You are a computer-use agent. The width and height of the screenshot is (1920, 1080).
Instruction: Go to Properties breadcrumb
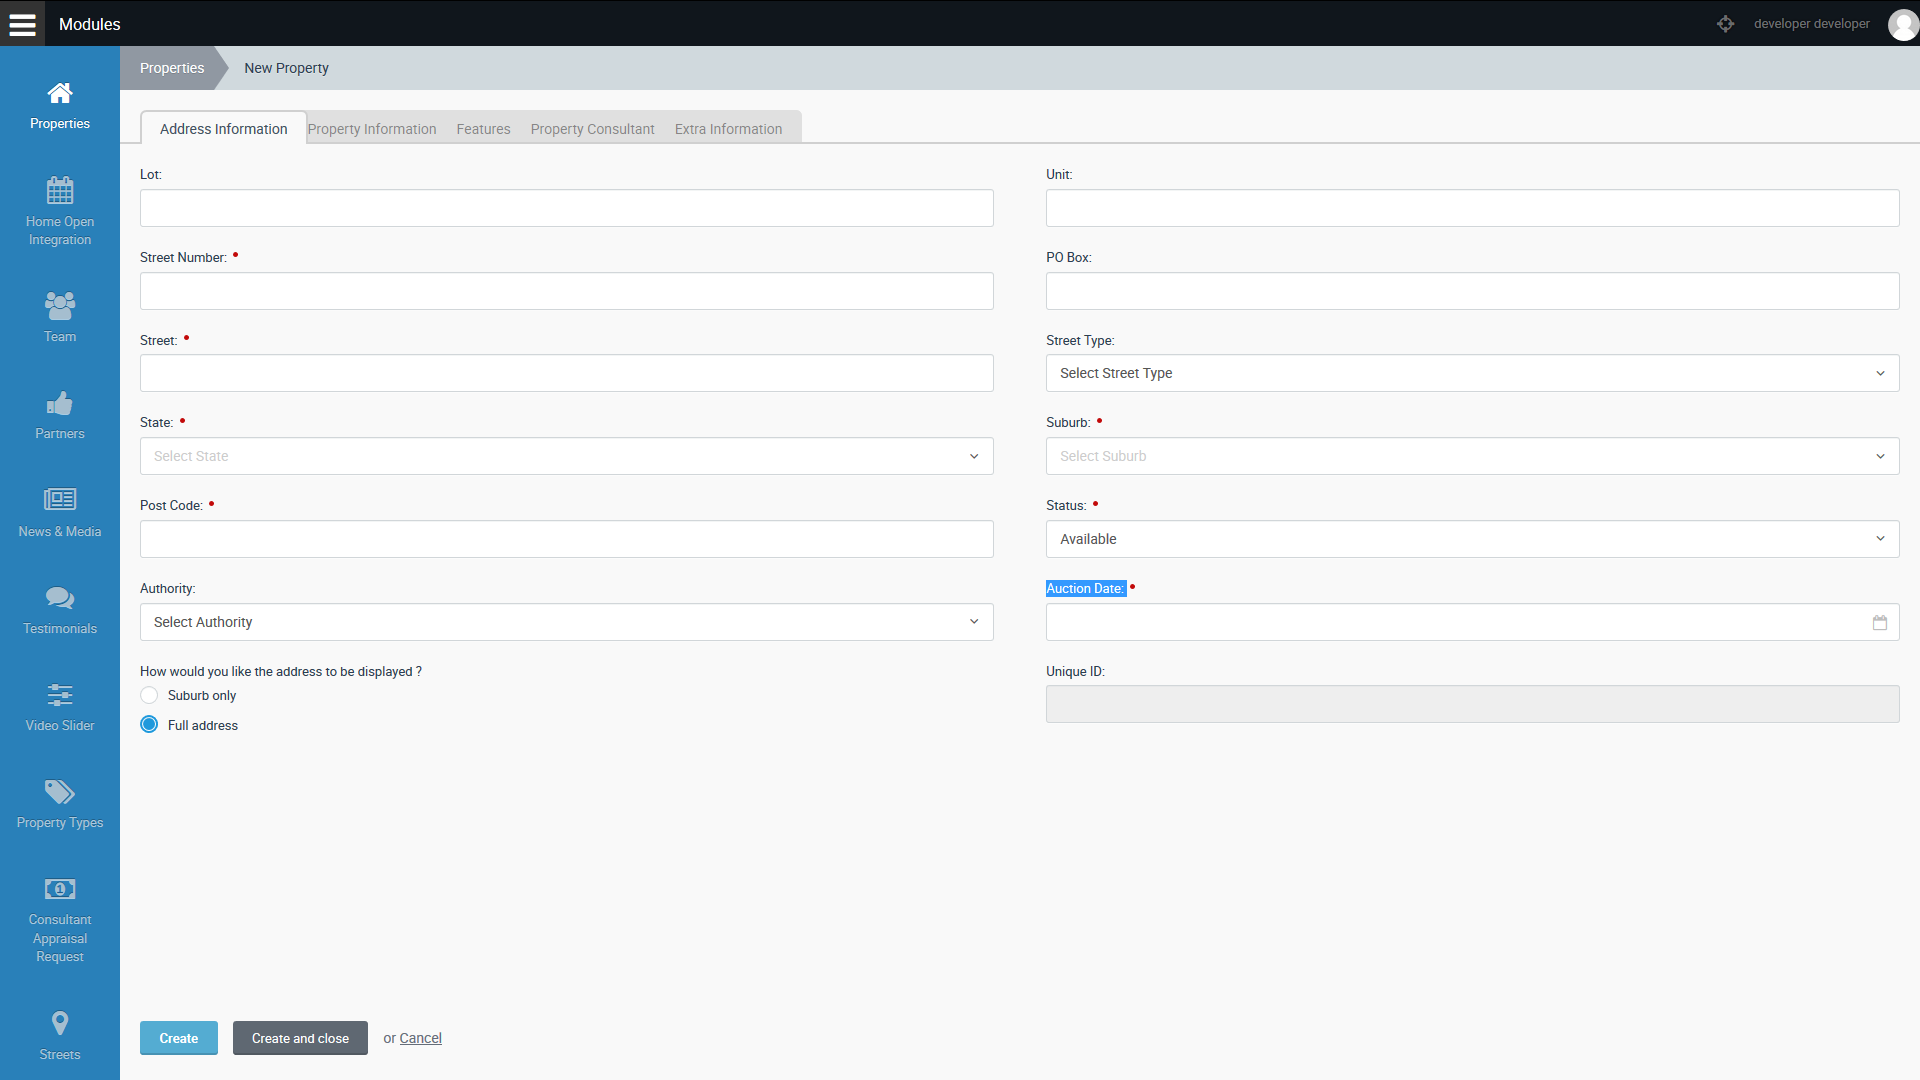point(172,68)
